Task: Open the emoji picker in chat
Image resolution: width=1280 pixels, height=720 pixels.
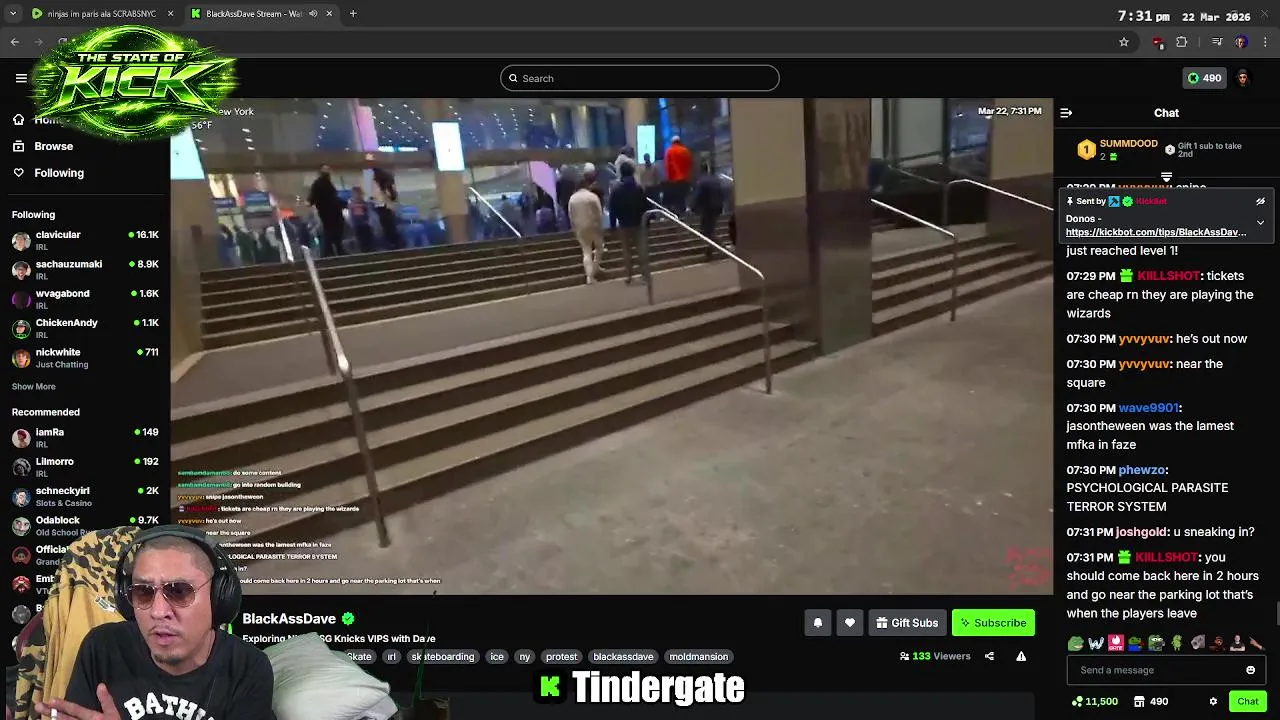Action: click(x=1250, y=670)
